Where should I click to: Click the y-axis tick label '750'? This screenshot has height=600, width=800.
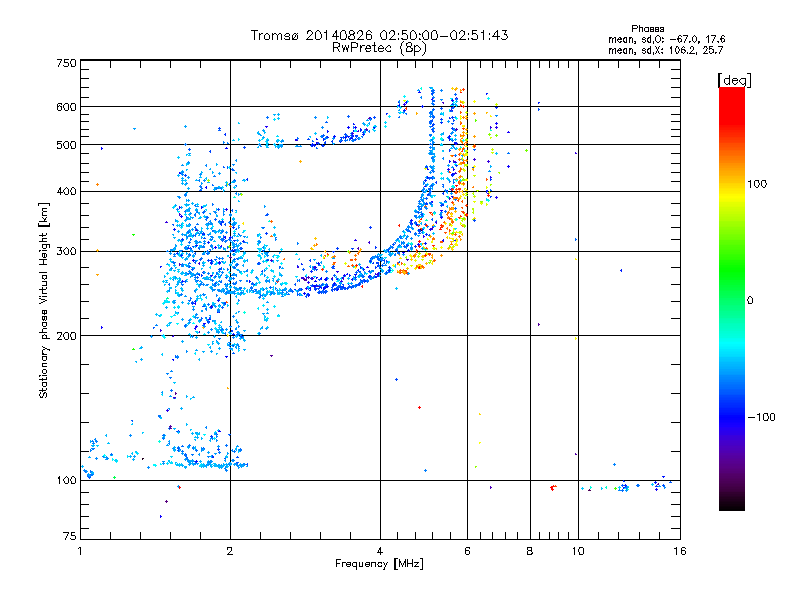[66, 63]
